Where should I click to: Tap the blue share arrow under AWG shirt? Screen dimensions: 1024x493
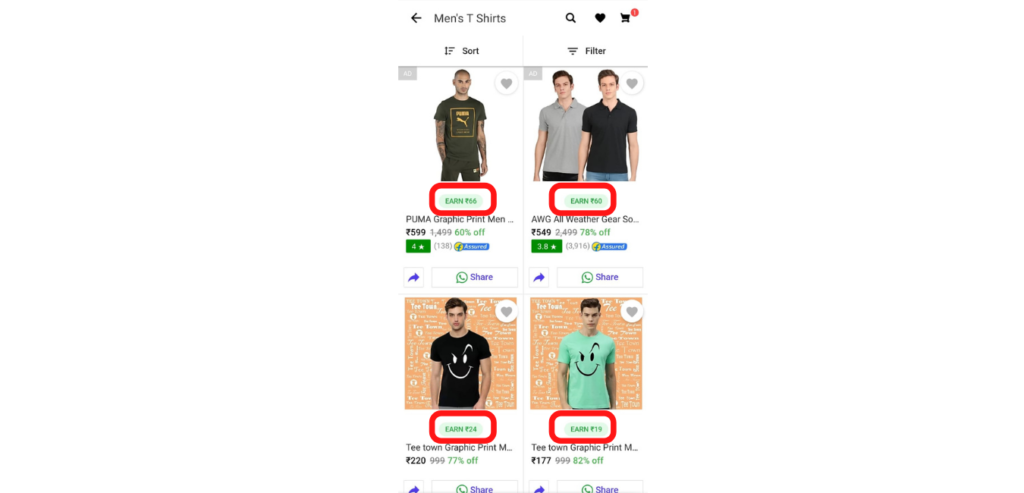click(x=539, y=278)
